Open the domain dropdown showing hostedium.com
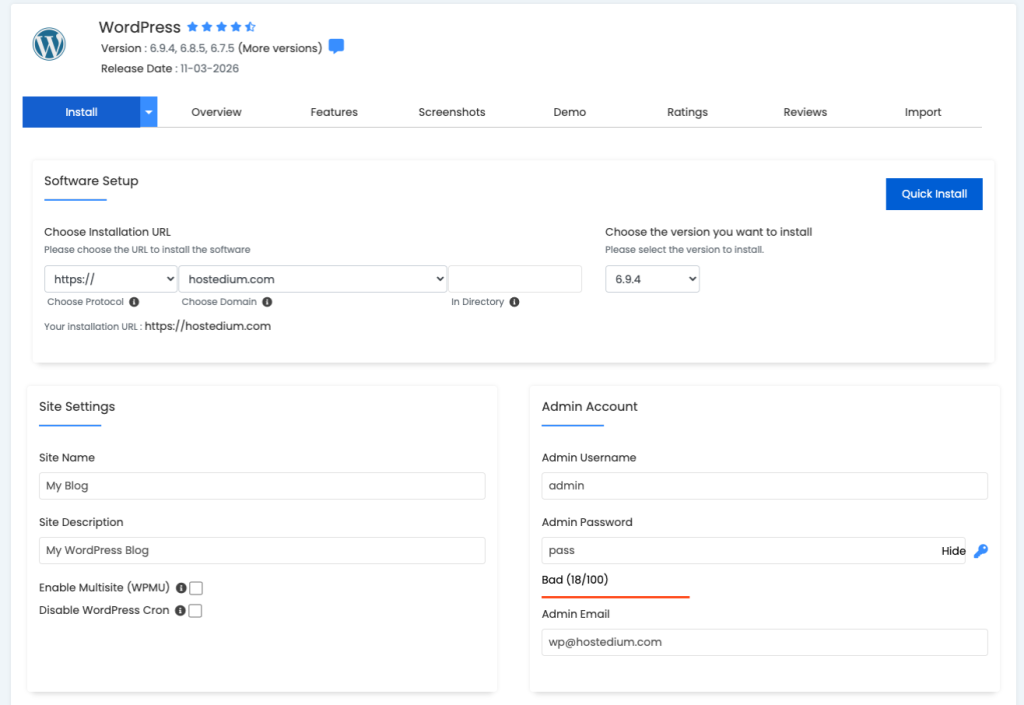The height and width of the screenshot is (705, 1024). tap(313, 278)
